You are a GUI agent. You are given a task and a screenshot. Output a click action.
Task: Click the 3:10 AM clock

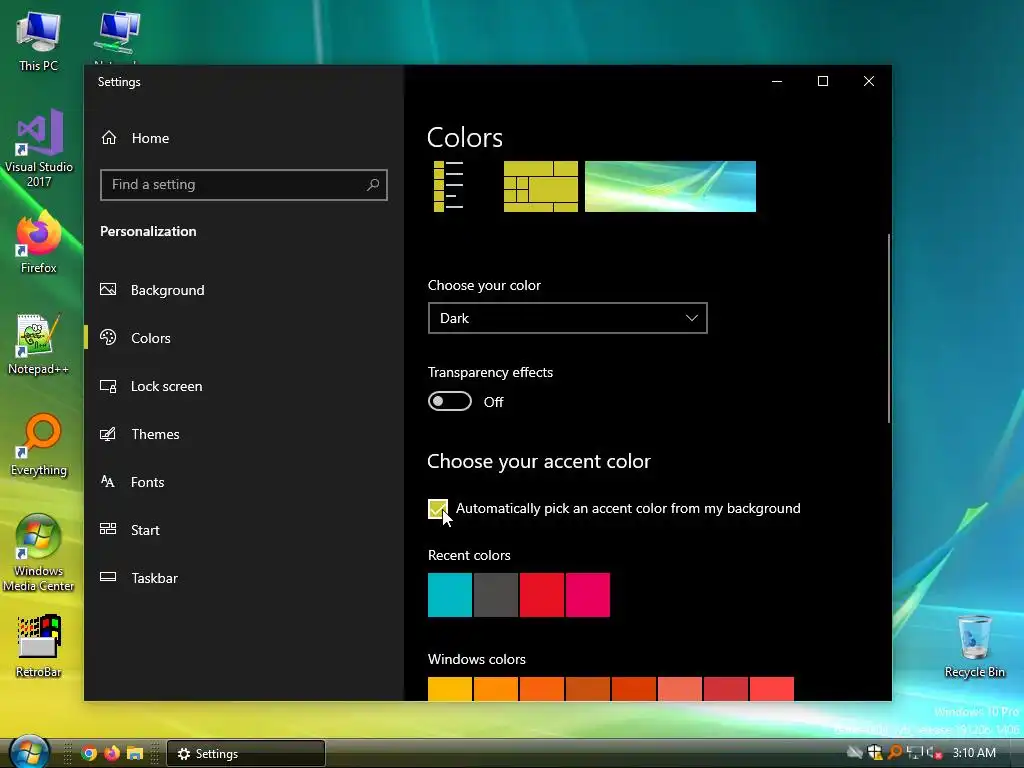pos(974,753)
